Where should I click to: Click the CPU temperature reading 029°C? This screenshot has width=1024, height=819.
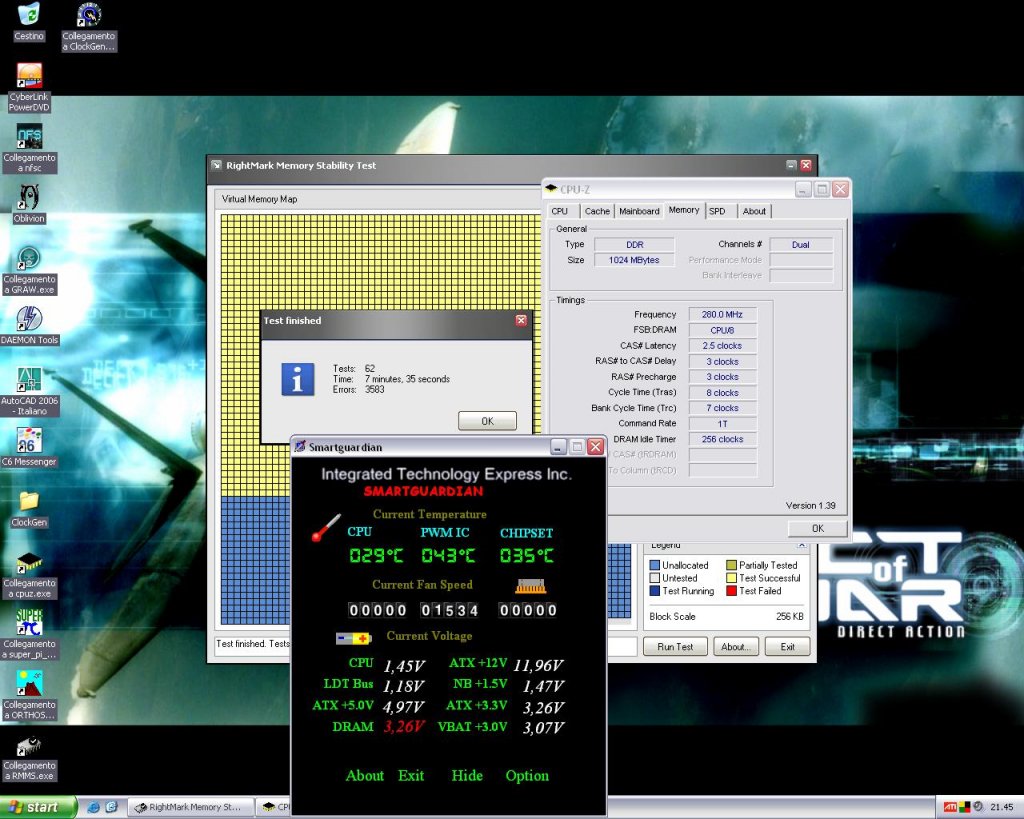[376, 556]
